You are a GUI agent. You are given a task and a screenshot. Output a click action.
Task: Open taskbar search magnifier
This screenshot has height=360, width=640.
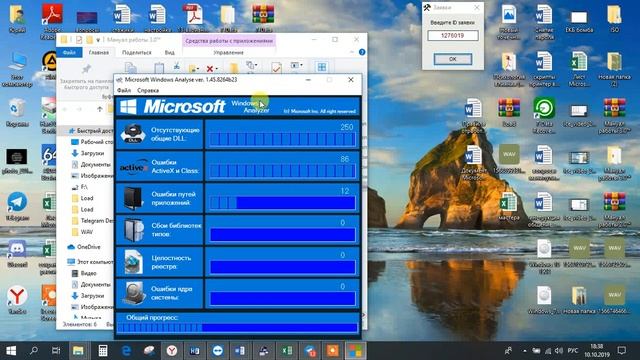pos(34,351)
